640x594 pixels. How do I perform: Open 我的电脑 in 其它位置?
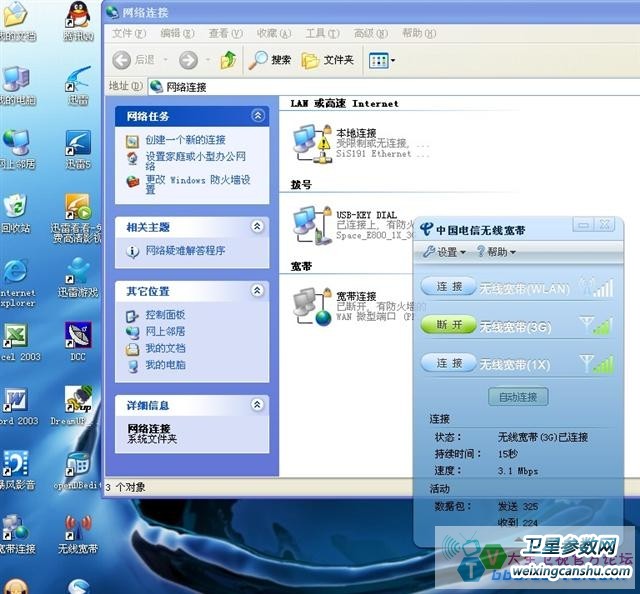coord(165,365)
